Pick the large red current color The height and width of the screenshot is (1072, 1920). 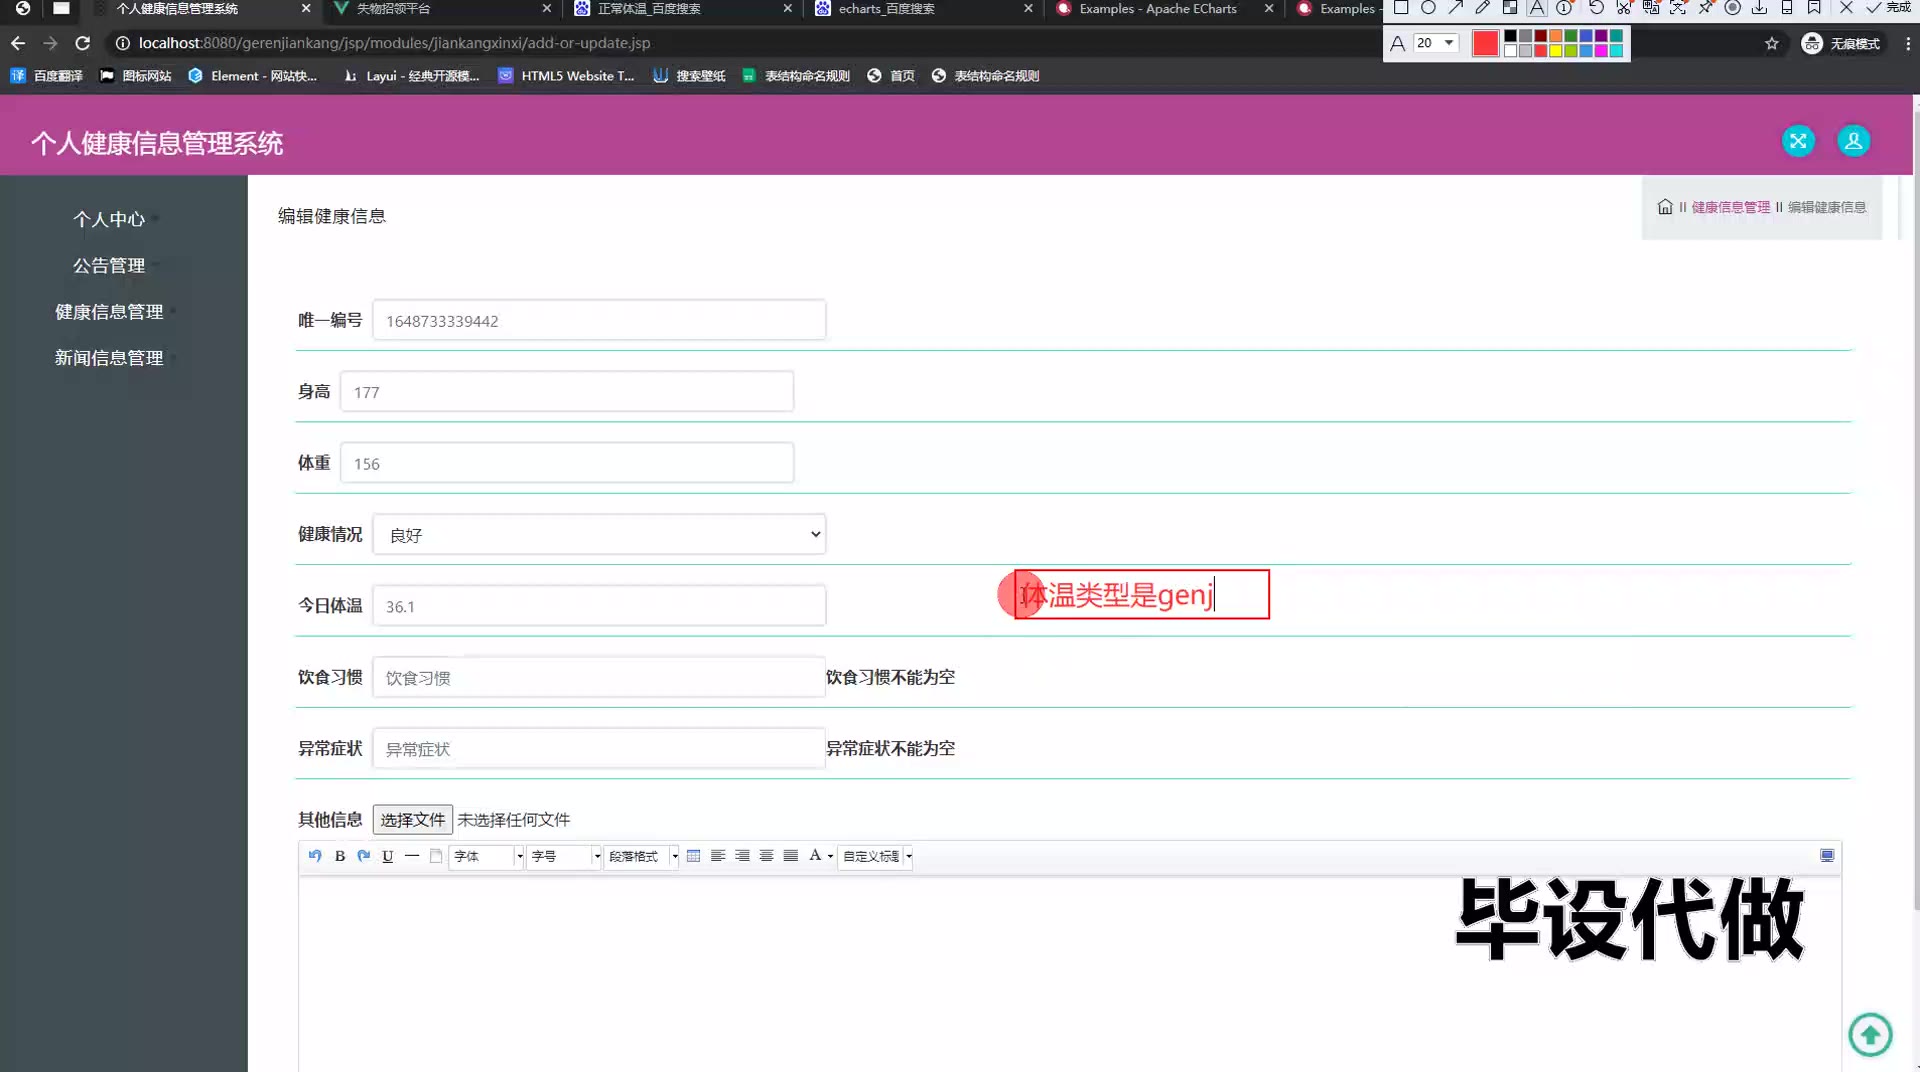click(x=1485, y=43)
